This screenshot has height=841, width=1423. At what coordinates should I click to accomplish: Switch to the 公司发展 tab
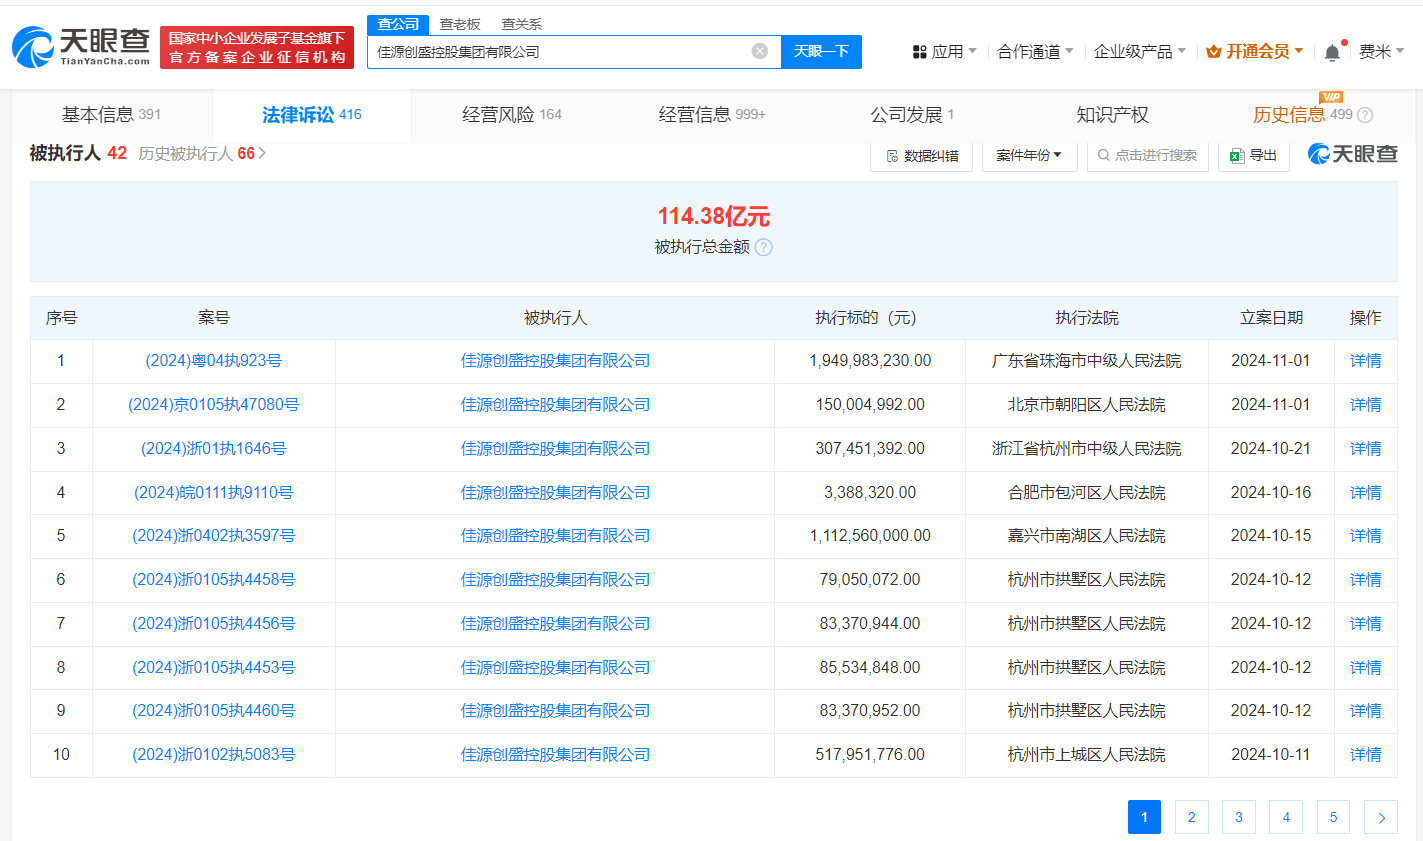click(912, 115)
